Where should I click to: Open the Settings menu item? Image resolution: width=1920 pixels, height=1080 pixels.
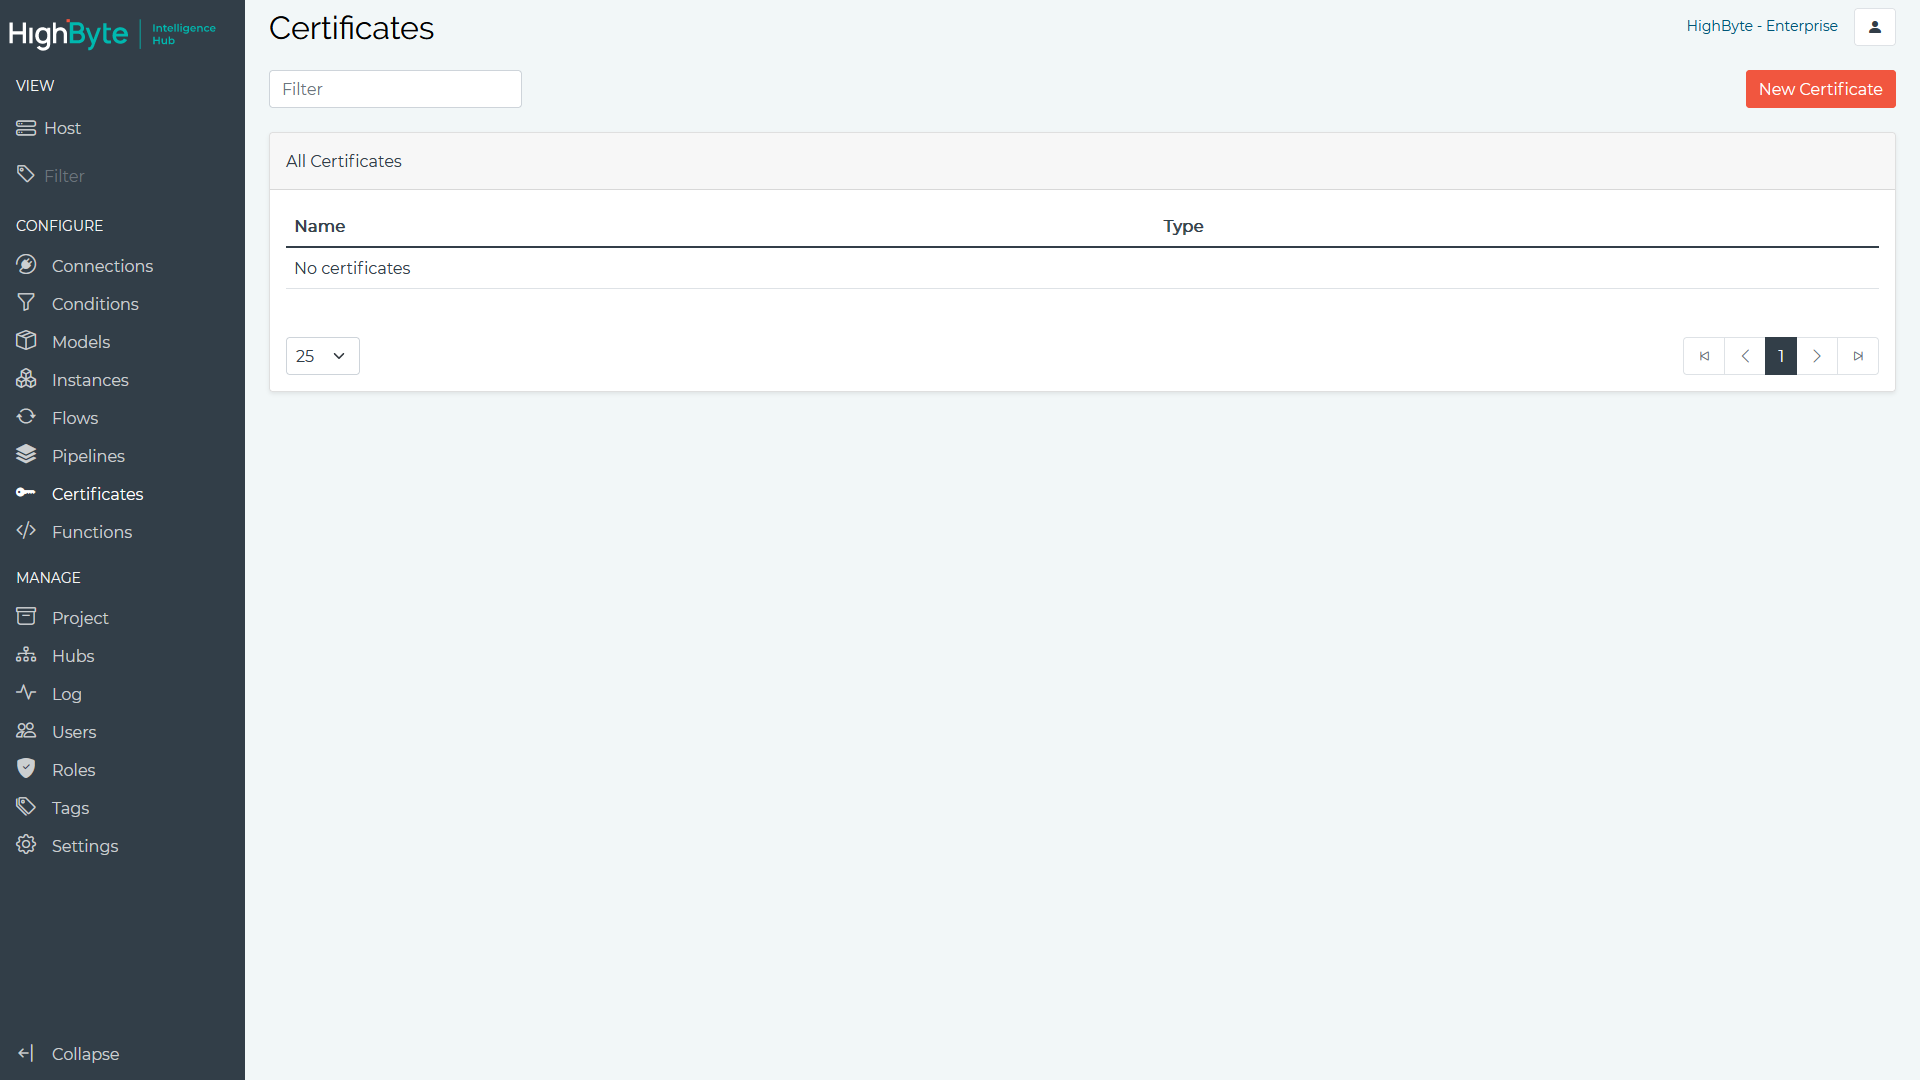click(84, 845)
